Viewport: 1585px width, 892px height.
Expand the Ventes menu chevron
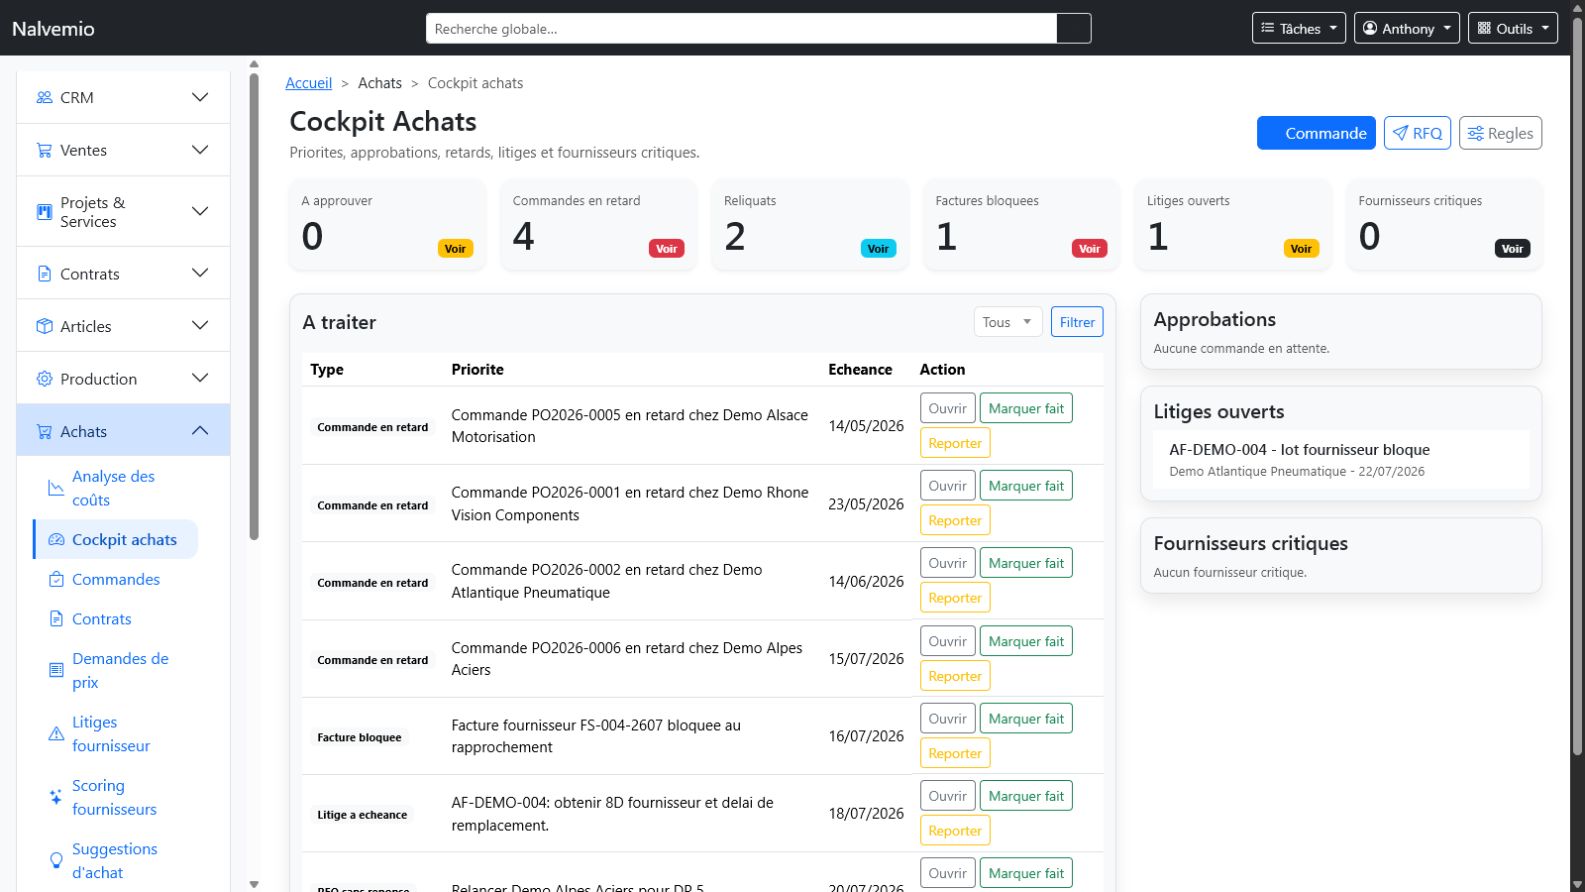pos(200,150)
